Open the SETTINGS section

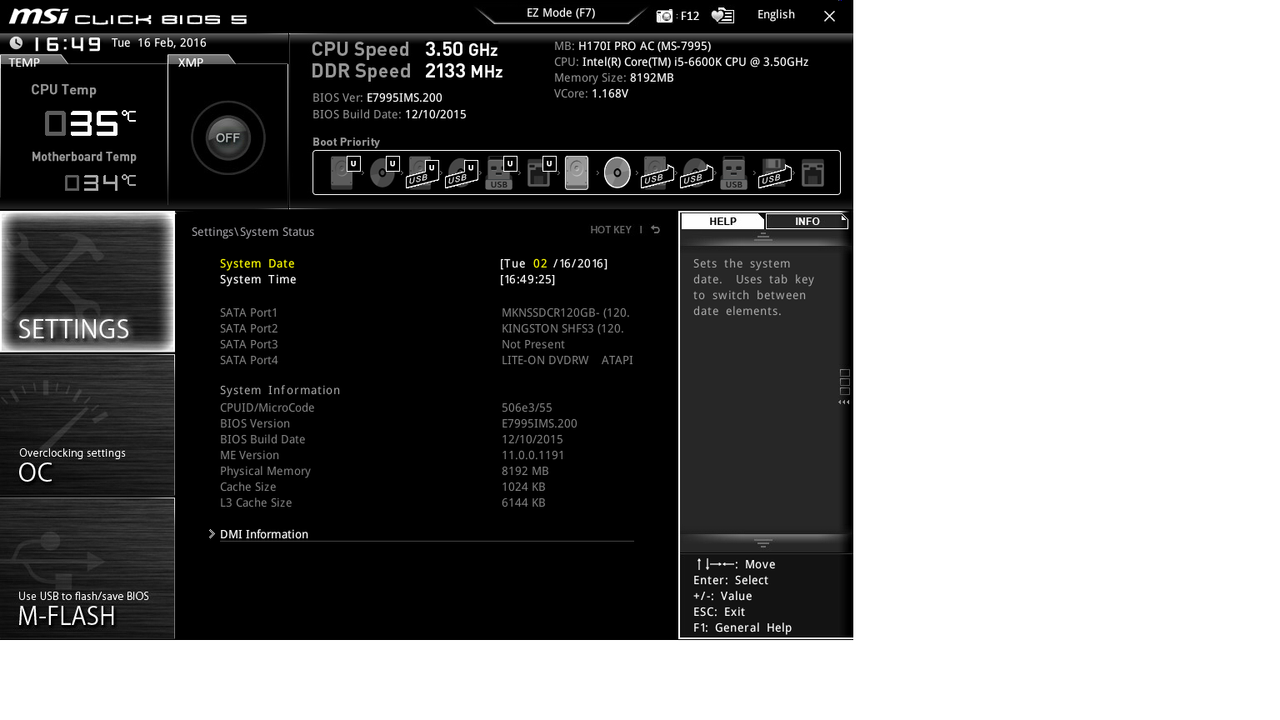tap(88, 281)
